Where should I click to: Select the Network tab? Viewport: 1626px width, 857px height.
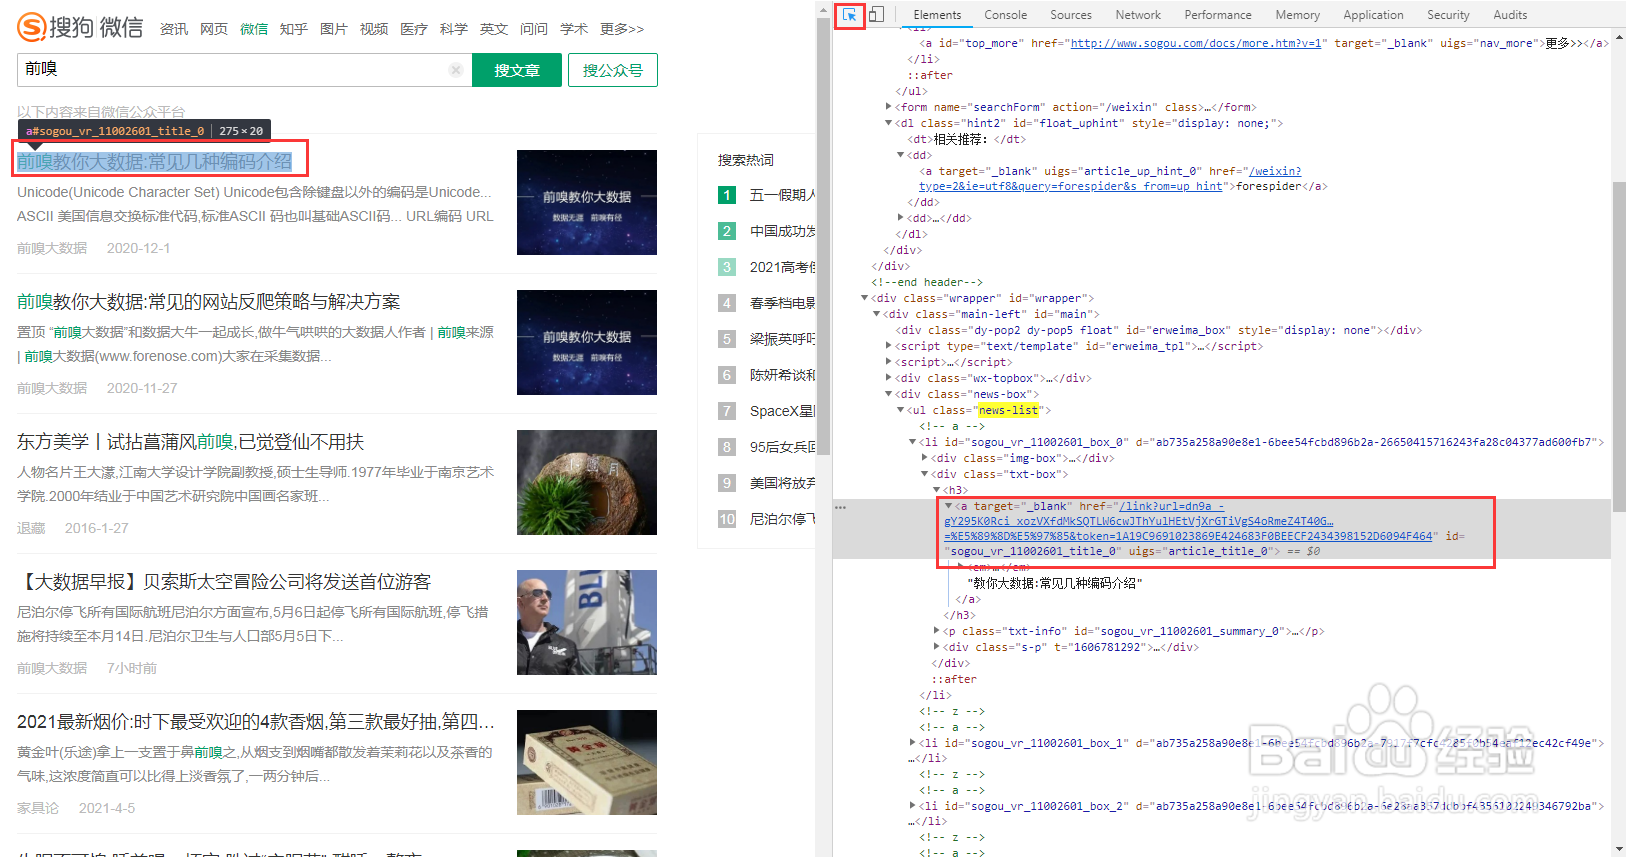[1138, 15]
